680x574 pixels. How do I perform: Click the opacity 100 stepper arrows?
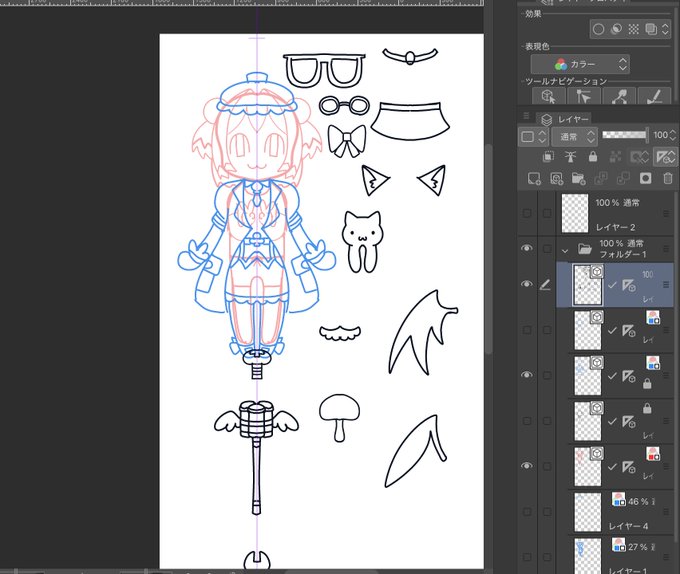tap(673, 135)
